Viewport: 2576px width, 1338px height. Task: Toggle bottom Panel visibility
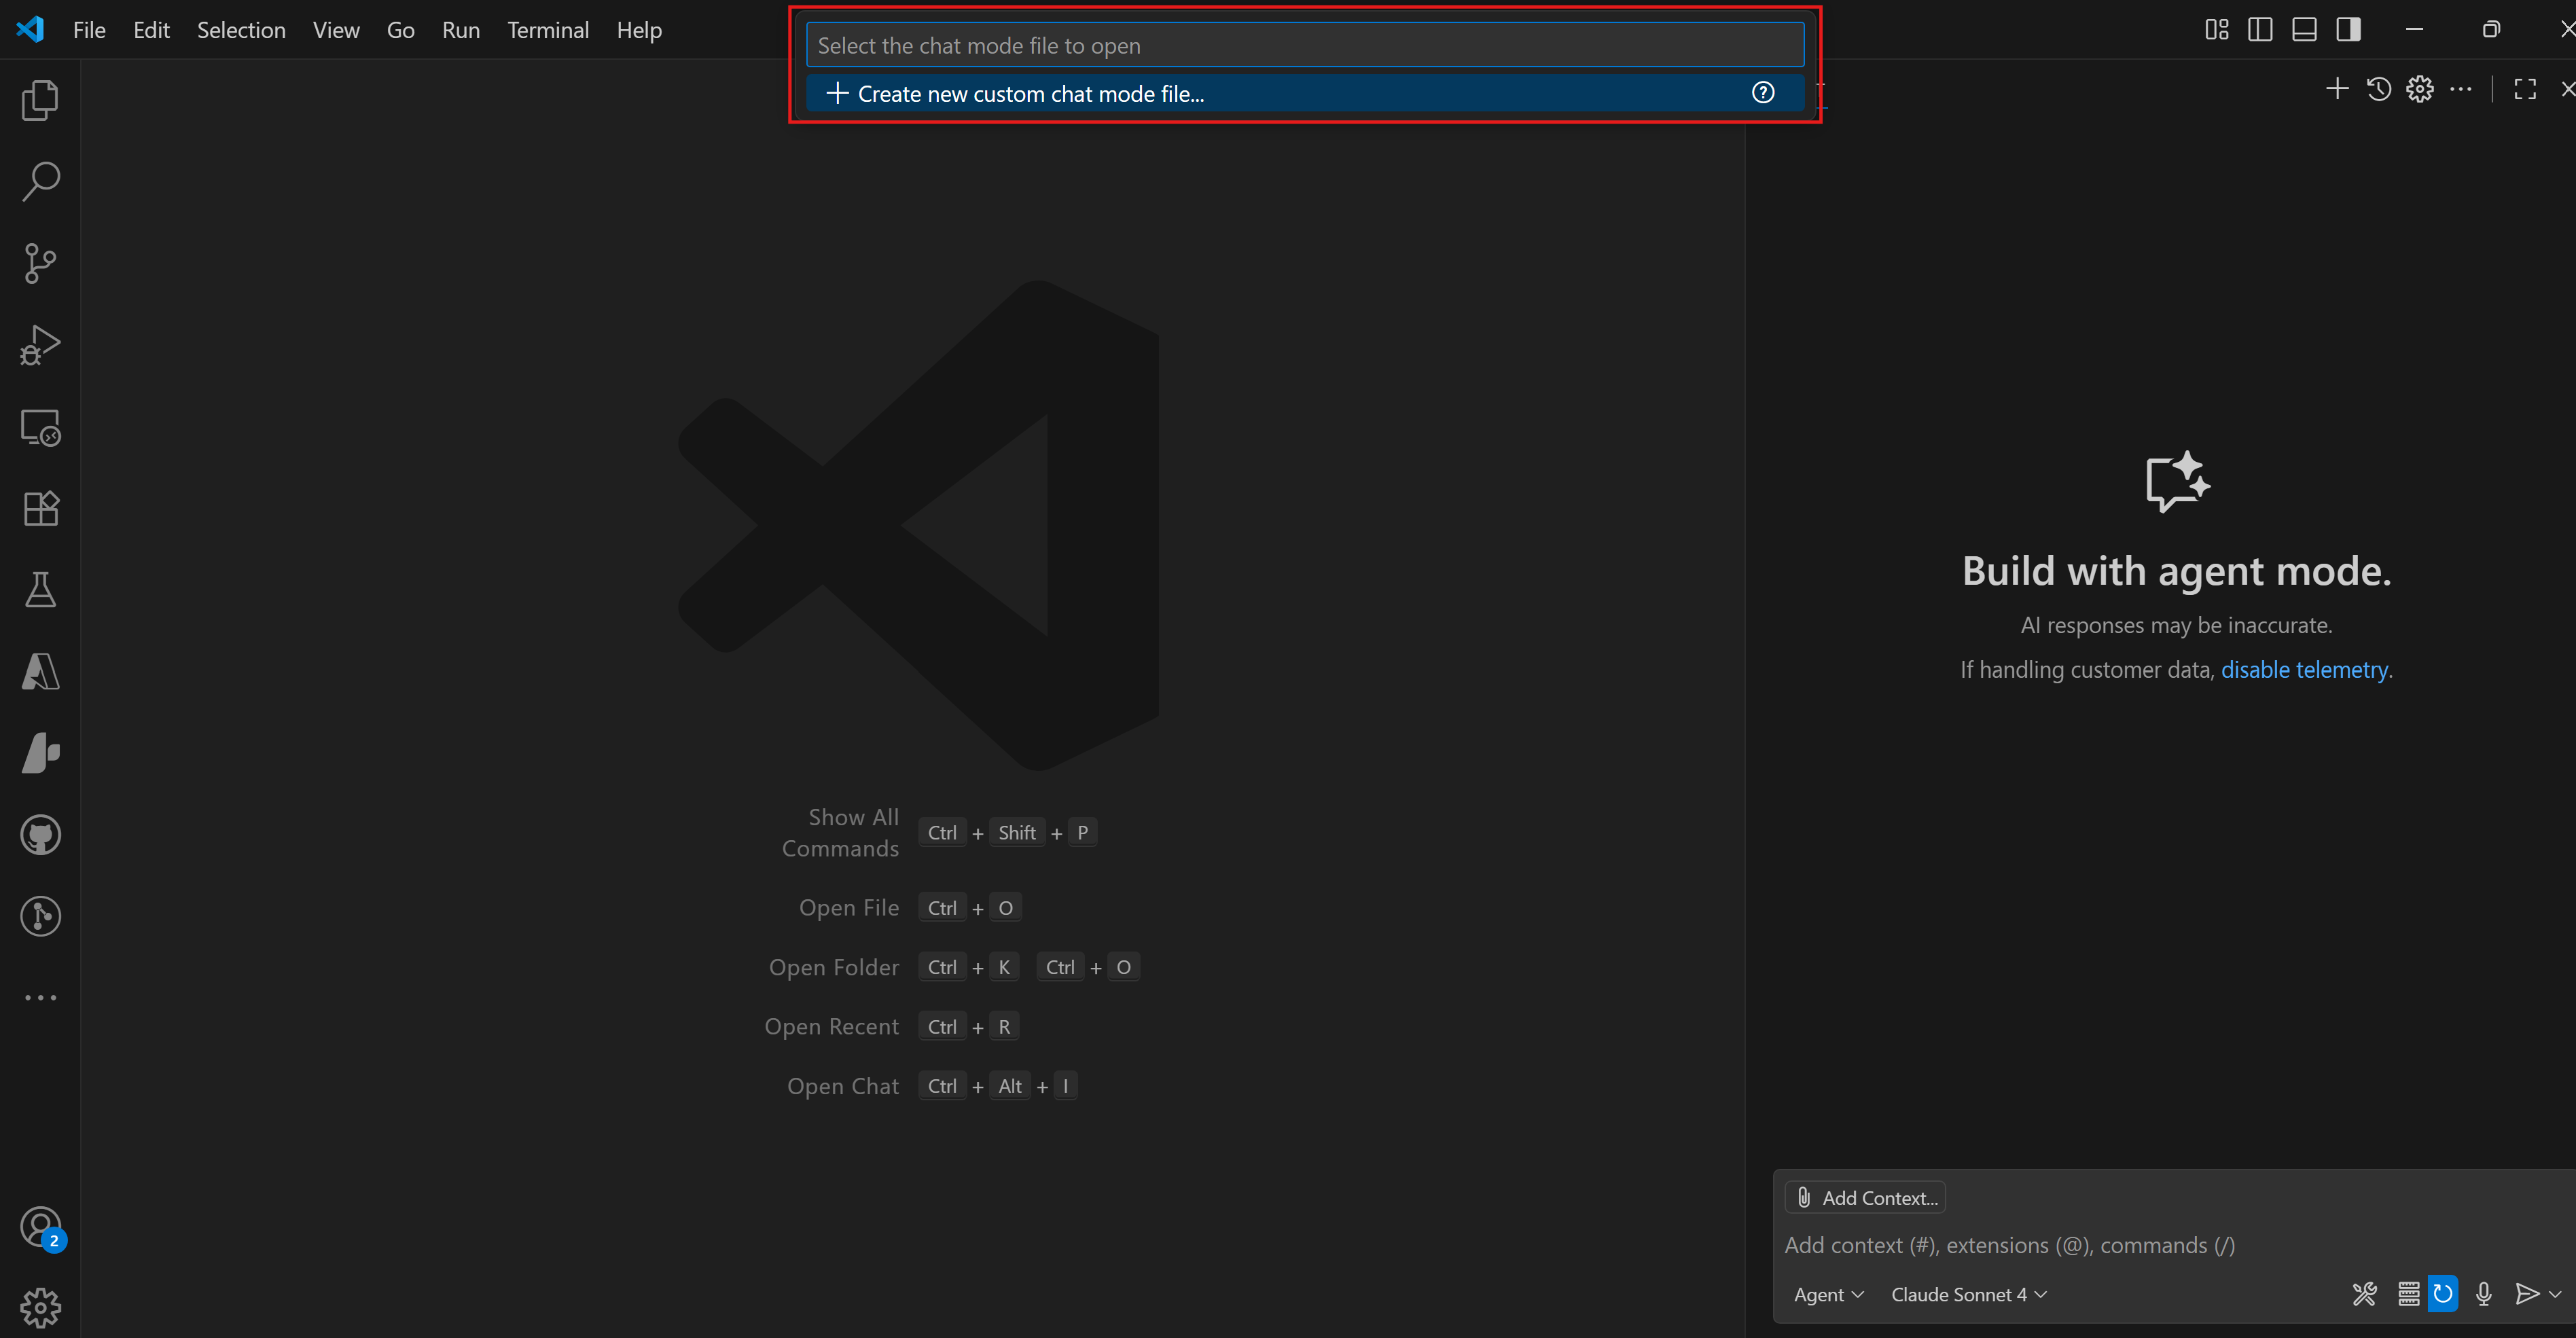pos(2304,29)
